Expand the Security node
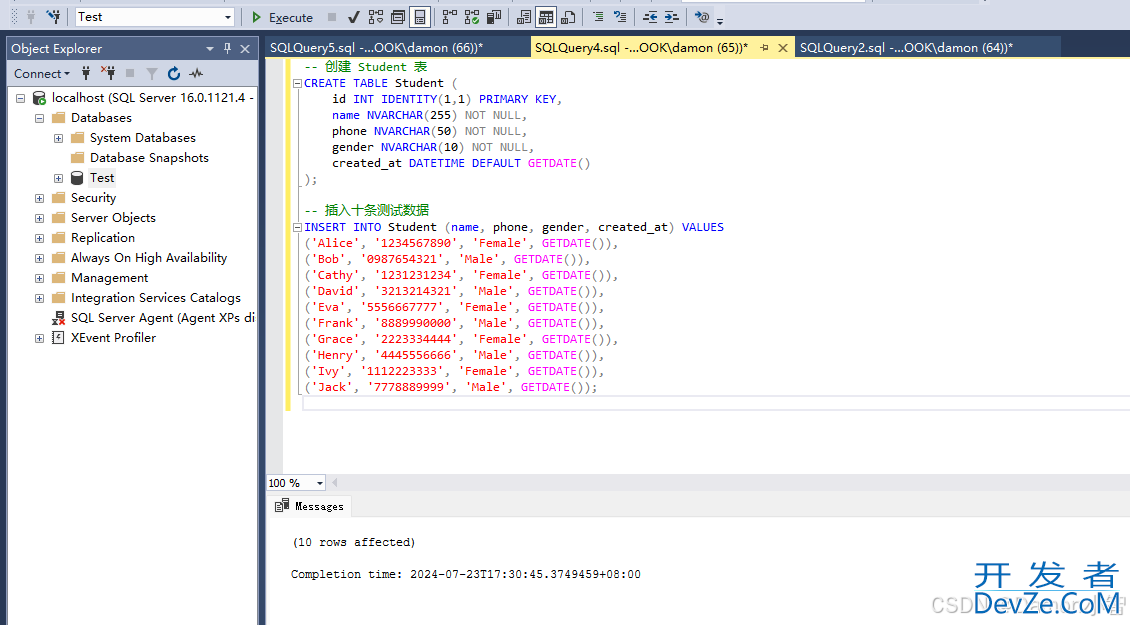The height and width of the screenshot is (625, 1130). [40, 198]
